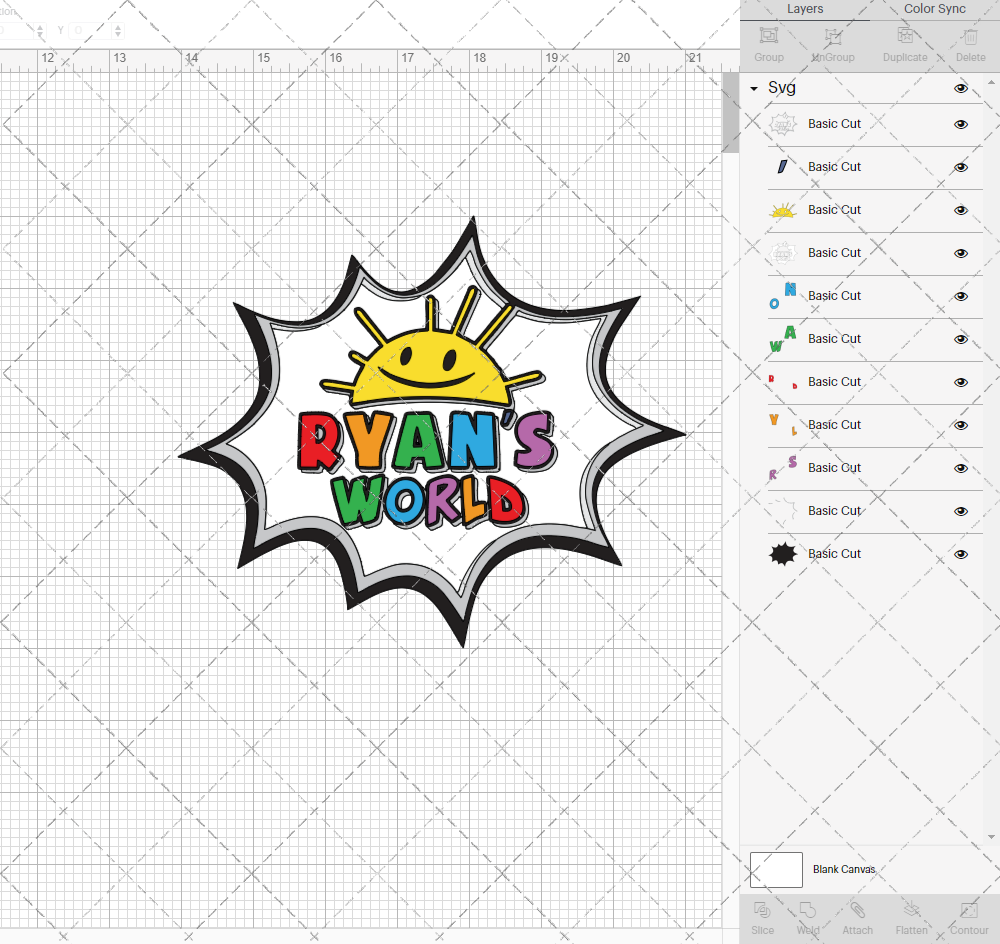
Task: Select the purple R S letters layer thumbnail
Action: [x=783, y=468]
